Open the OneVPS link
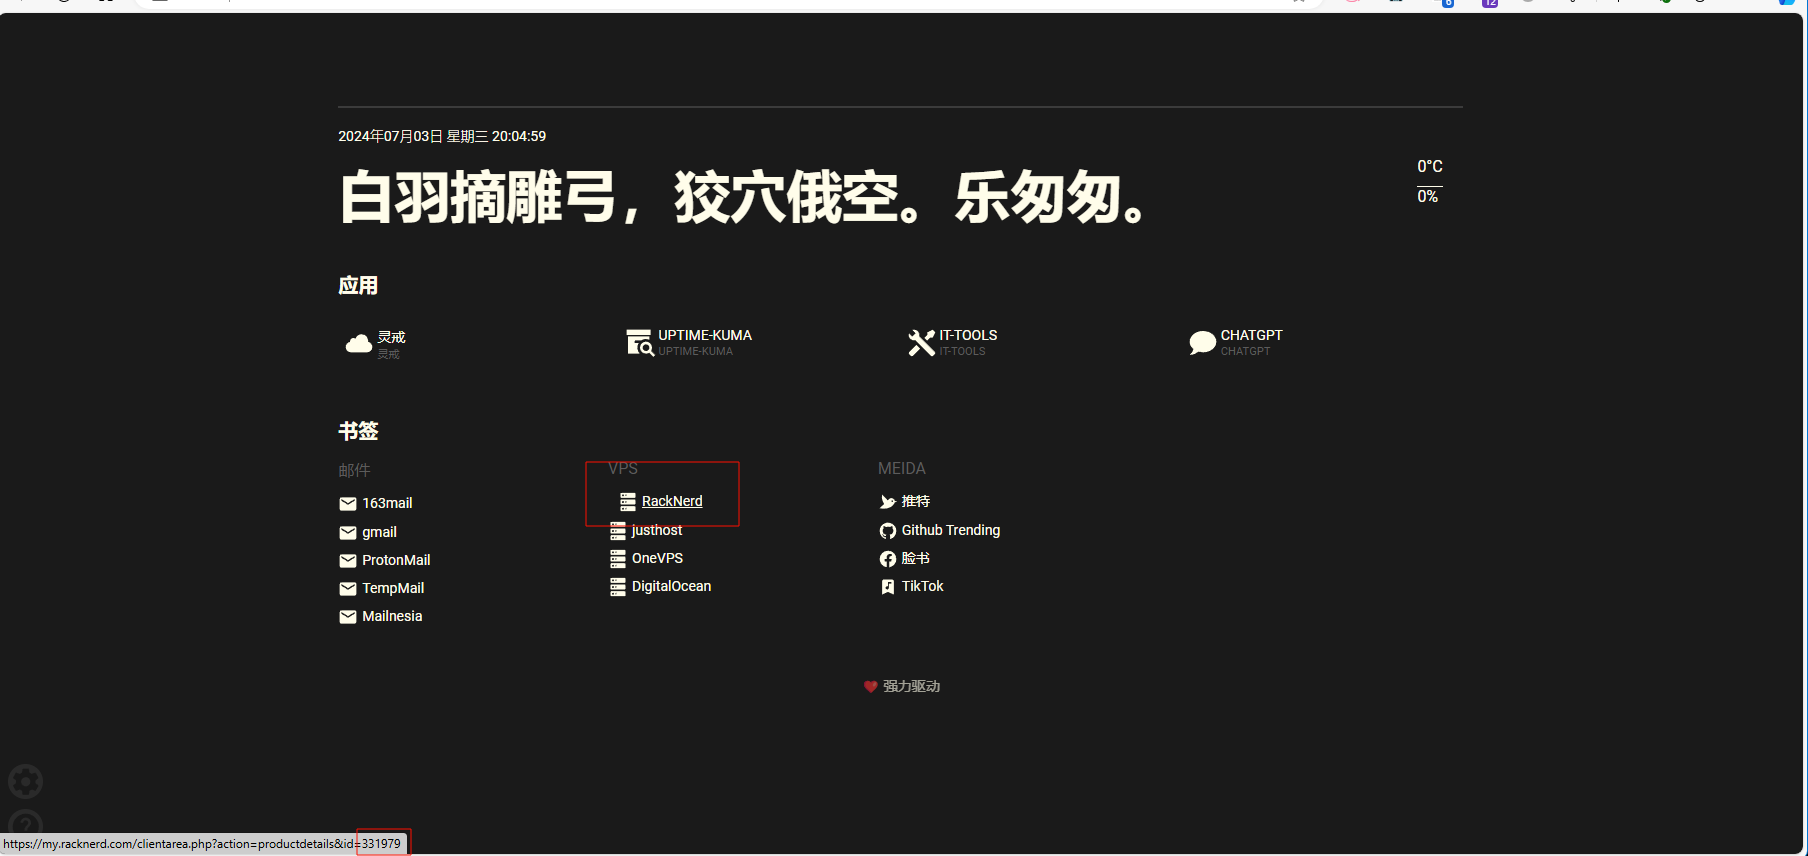The height and width of the screenshot is (856, 1808). click(x=657, y=558)
